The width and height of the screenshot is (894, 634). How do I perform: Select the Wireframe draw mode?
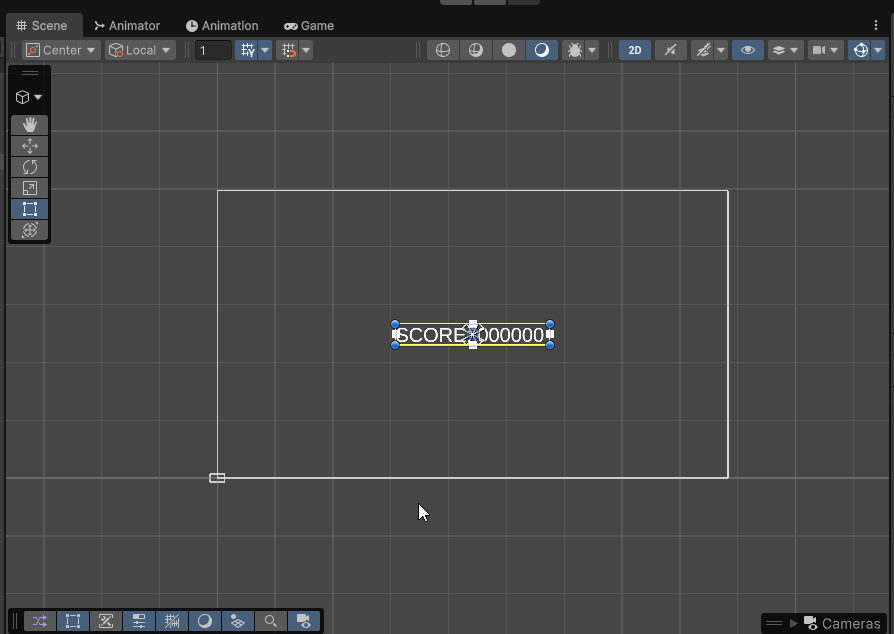coord(442,50)
